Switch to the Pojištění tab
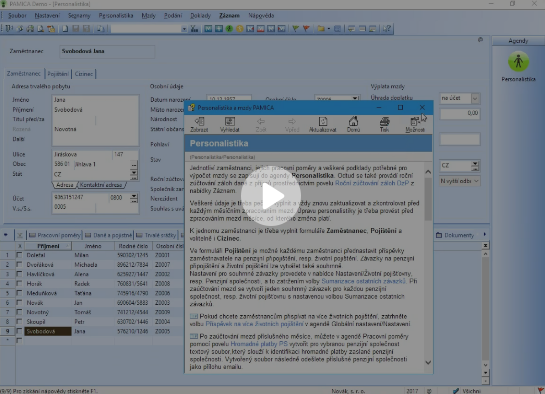545x394 pixels. coord(58,74)
